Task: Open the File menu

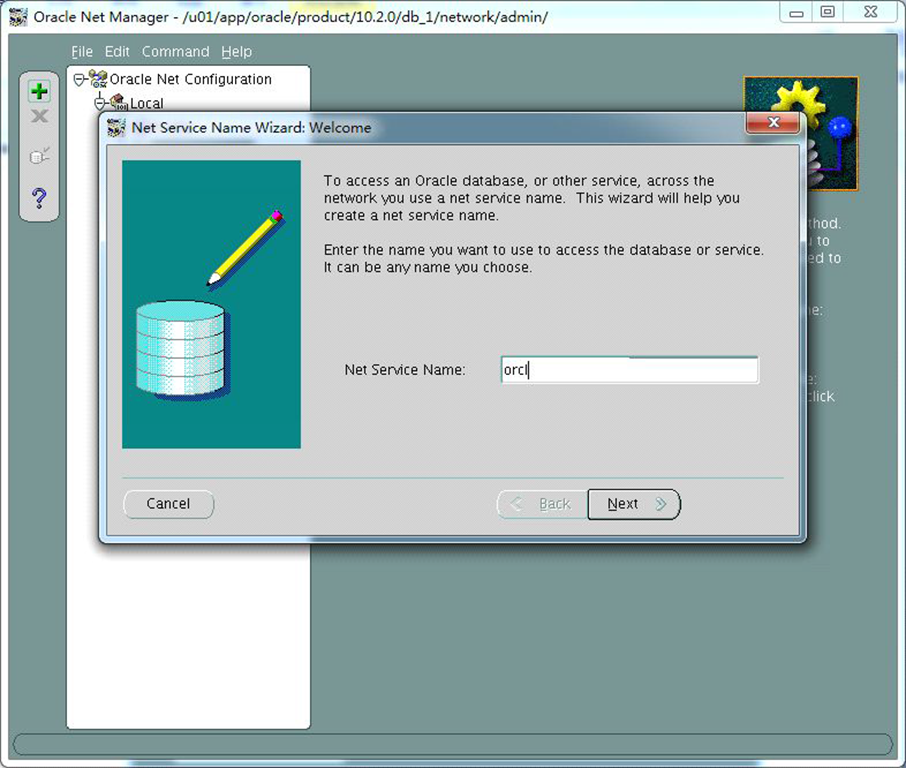Action: pyautogui.click(x=82, y=51)
